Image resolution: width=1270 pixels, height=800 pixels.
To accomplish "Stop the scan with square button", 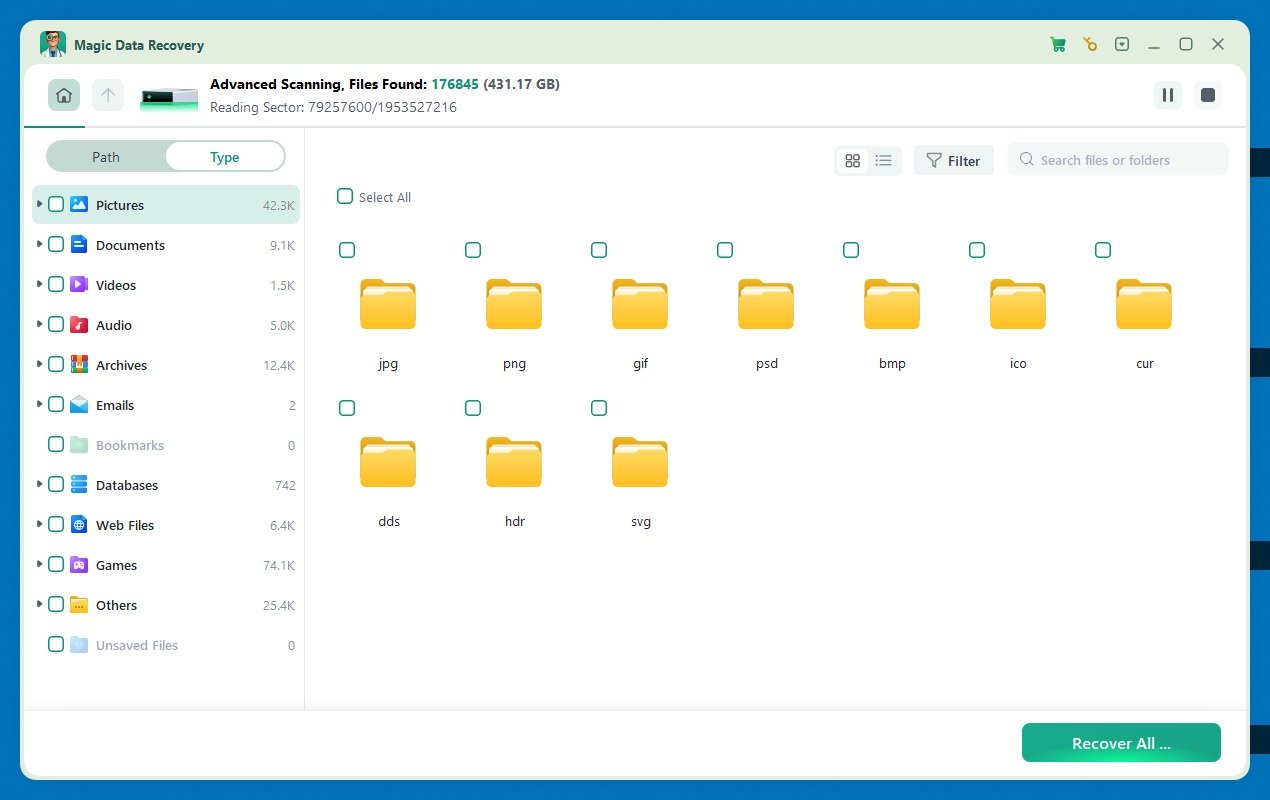I will [x=1208, y=95].
